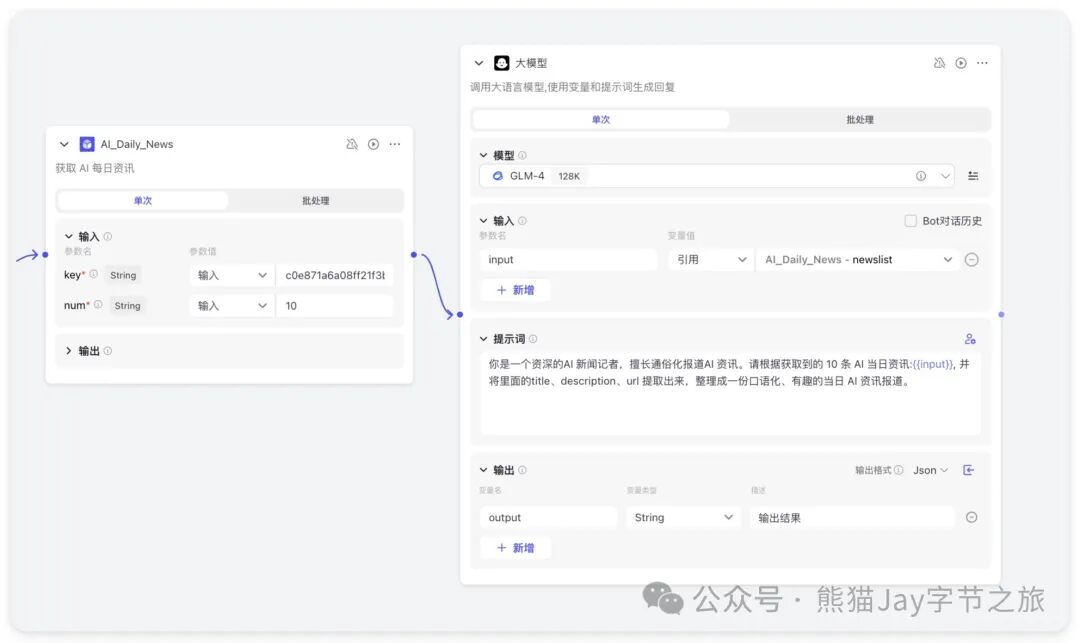Run the 大模型 node test play icon
Viewport: 1080px width, 643px height.
[961, 63]
